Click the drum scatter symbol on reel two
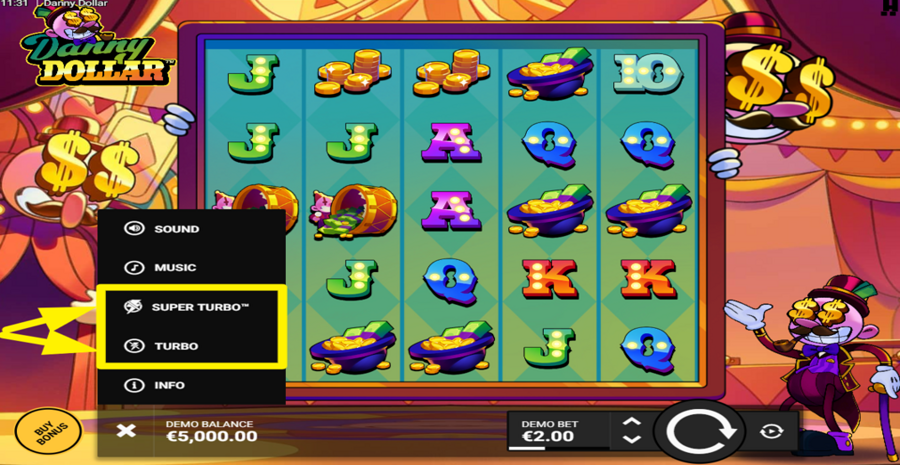 [353, 212]
